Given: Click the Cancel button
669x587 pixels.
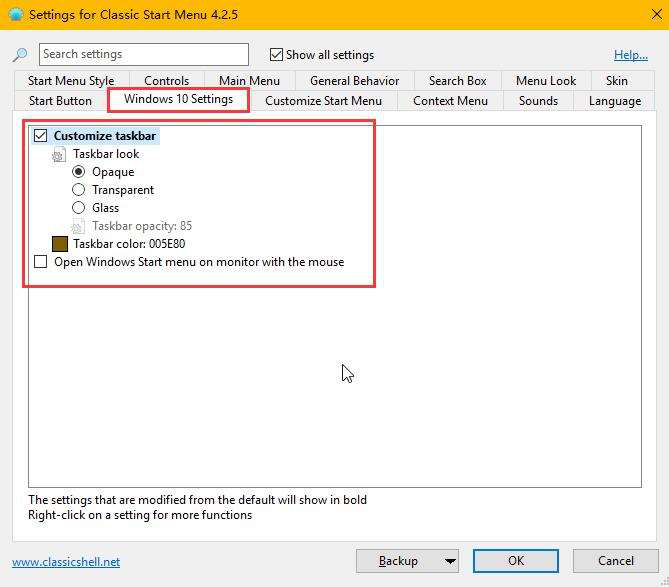Looking at the screenshot, I should [616, 561].
